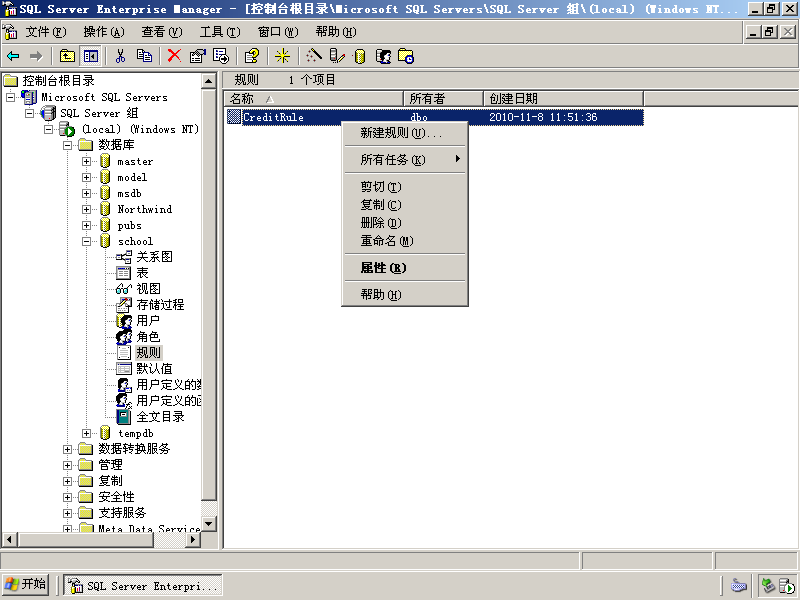Click the yellow New star icon
800x600 pixels.
(x=282, y=56)
